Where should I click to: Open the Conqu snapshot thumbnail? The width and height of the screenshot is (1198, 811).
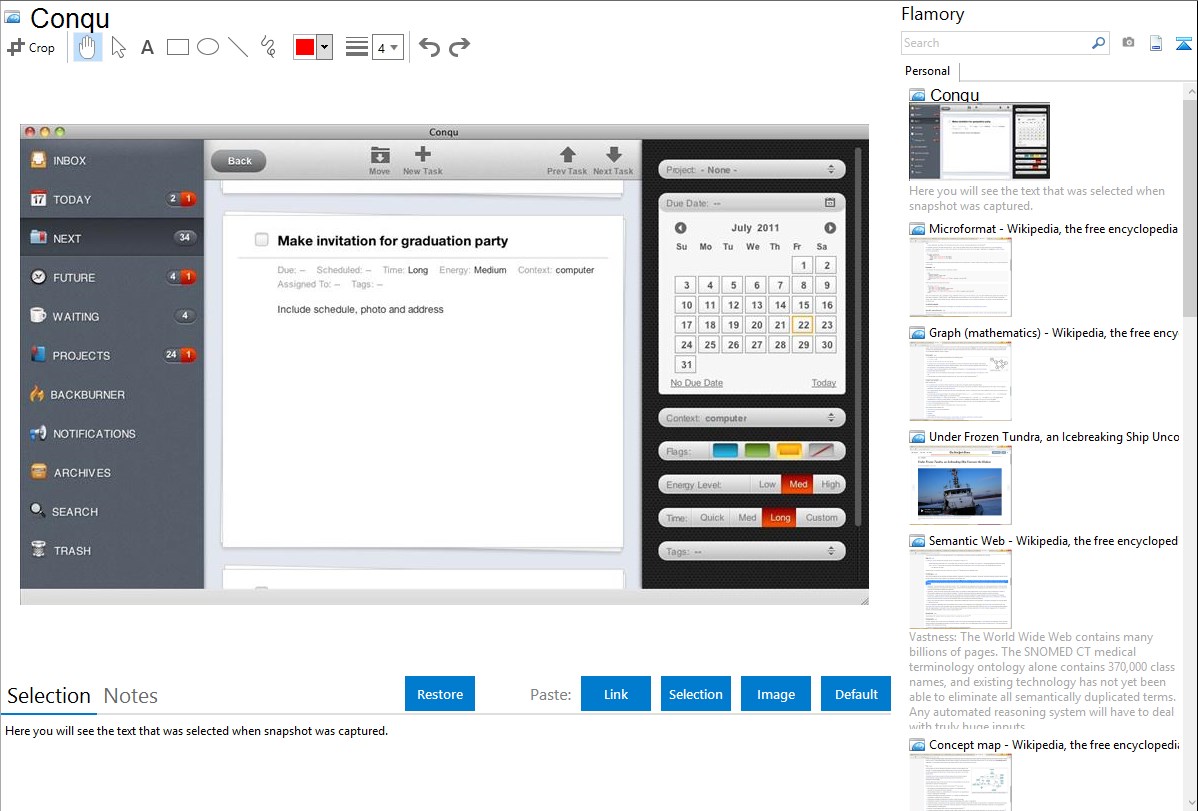click(x=979, y=141)
